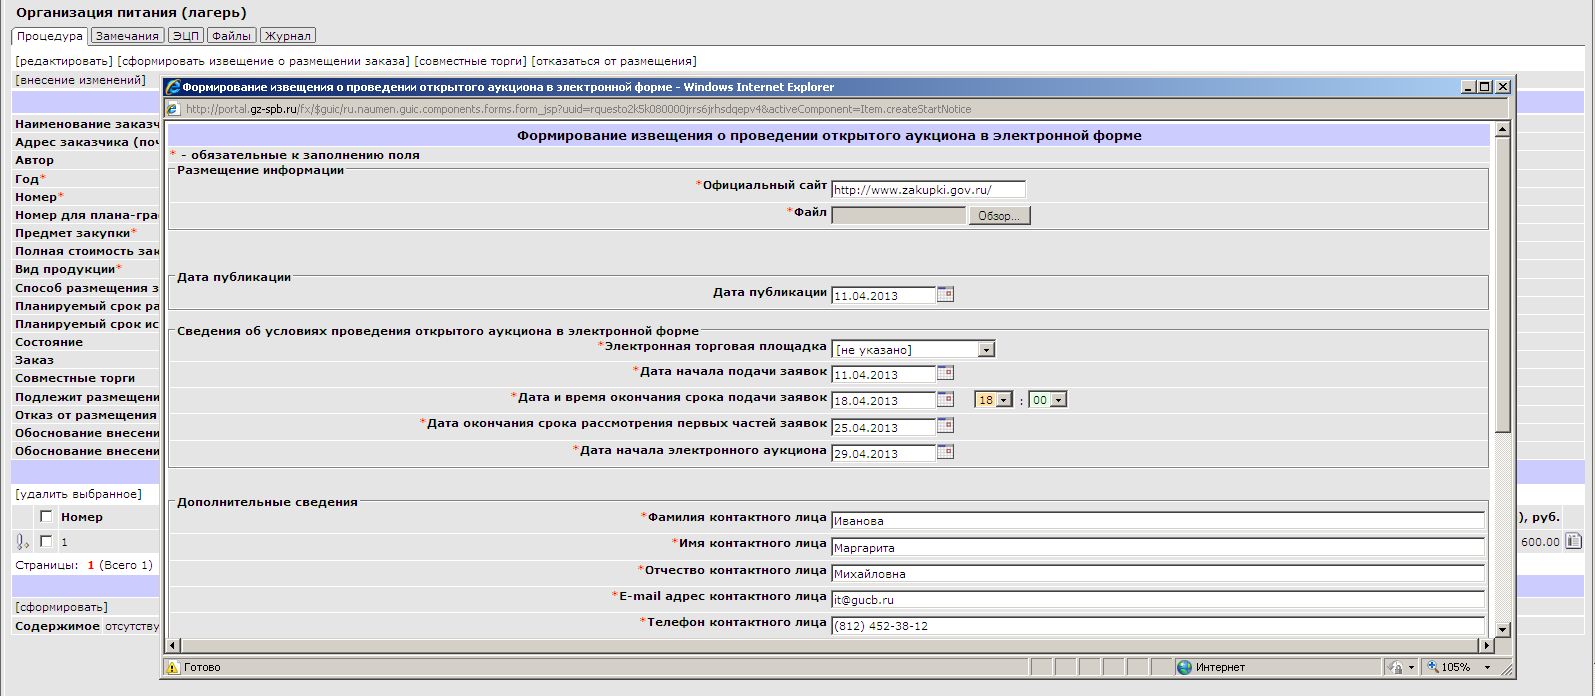Open calendar for Дата начала подачи заявок
Image resolution: width=1595 pixels, height=696 pixels.
[945, 373]
